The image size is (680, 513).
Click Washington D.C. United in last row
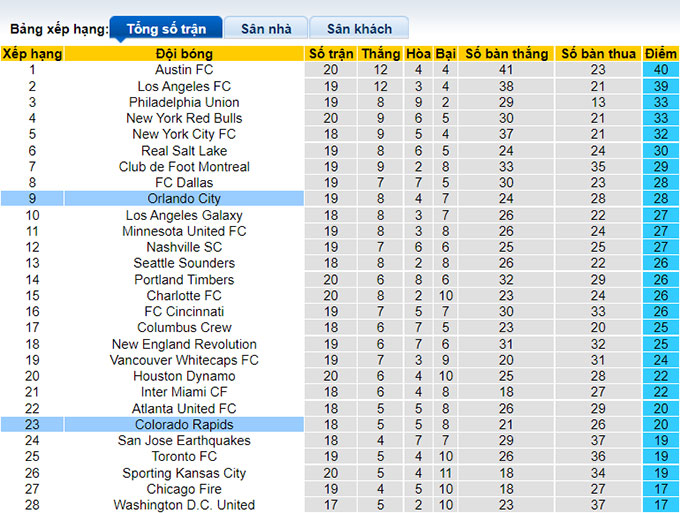184,505
